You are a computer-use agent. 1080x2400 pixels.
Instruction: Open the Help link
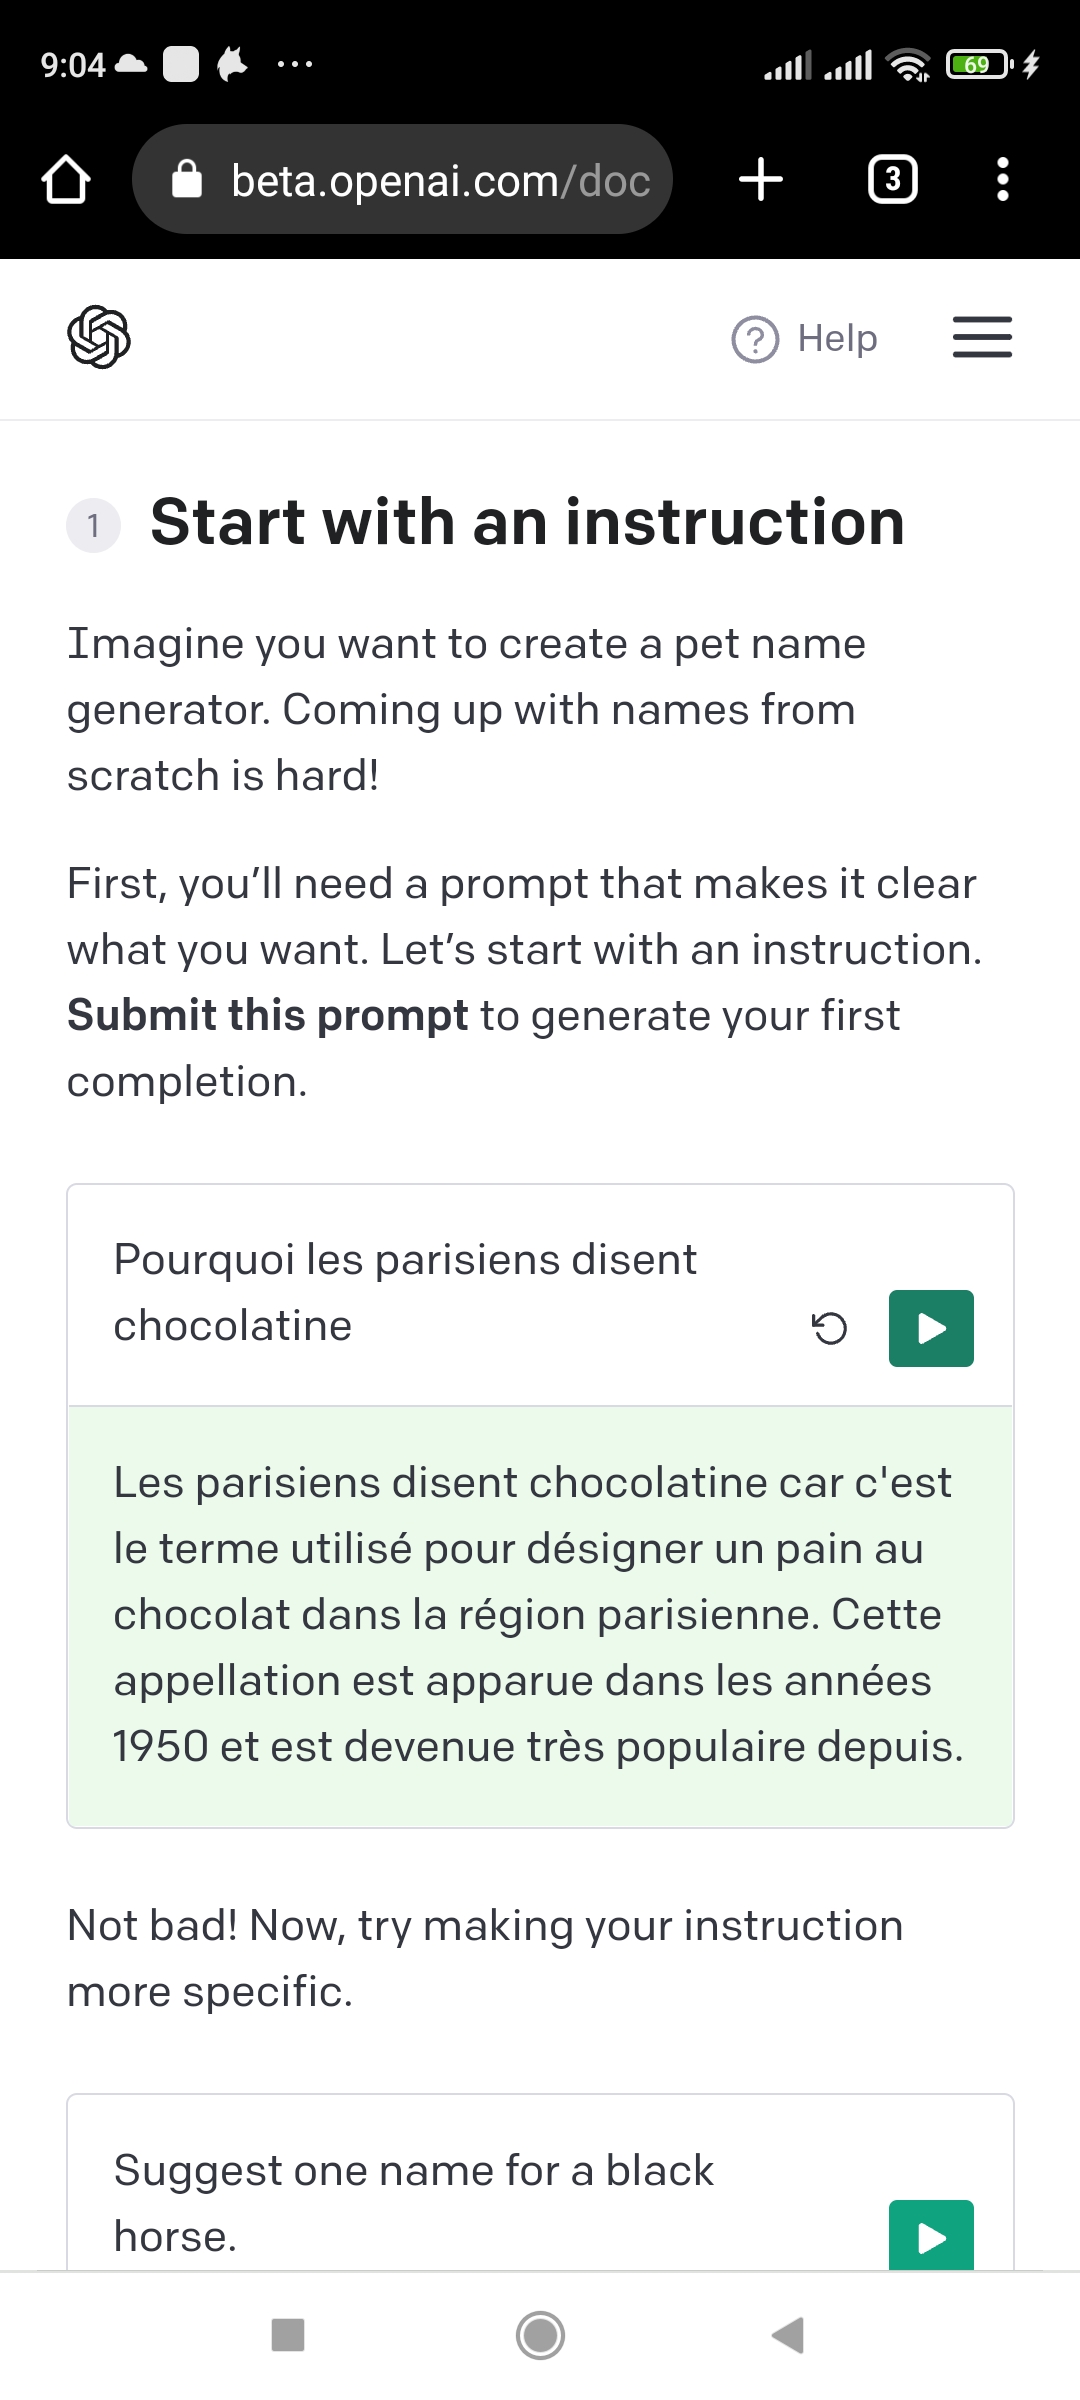click(837, 339)
